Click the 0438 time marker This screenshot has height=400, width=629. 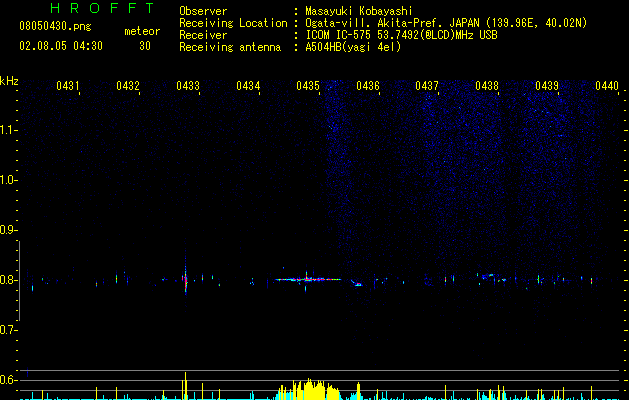click(x=487, y=85)
